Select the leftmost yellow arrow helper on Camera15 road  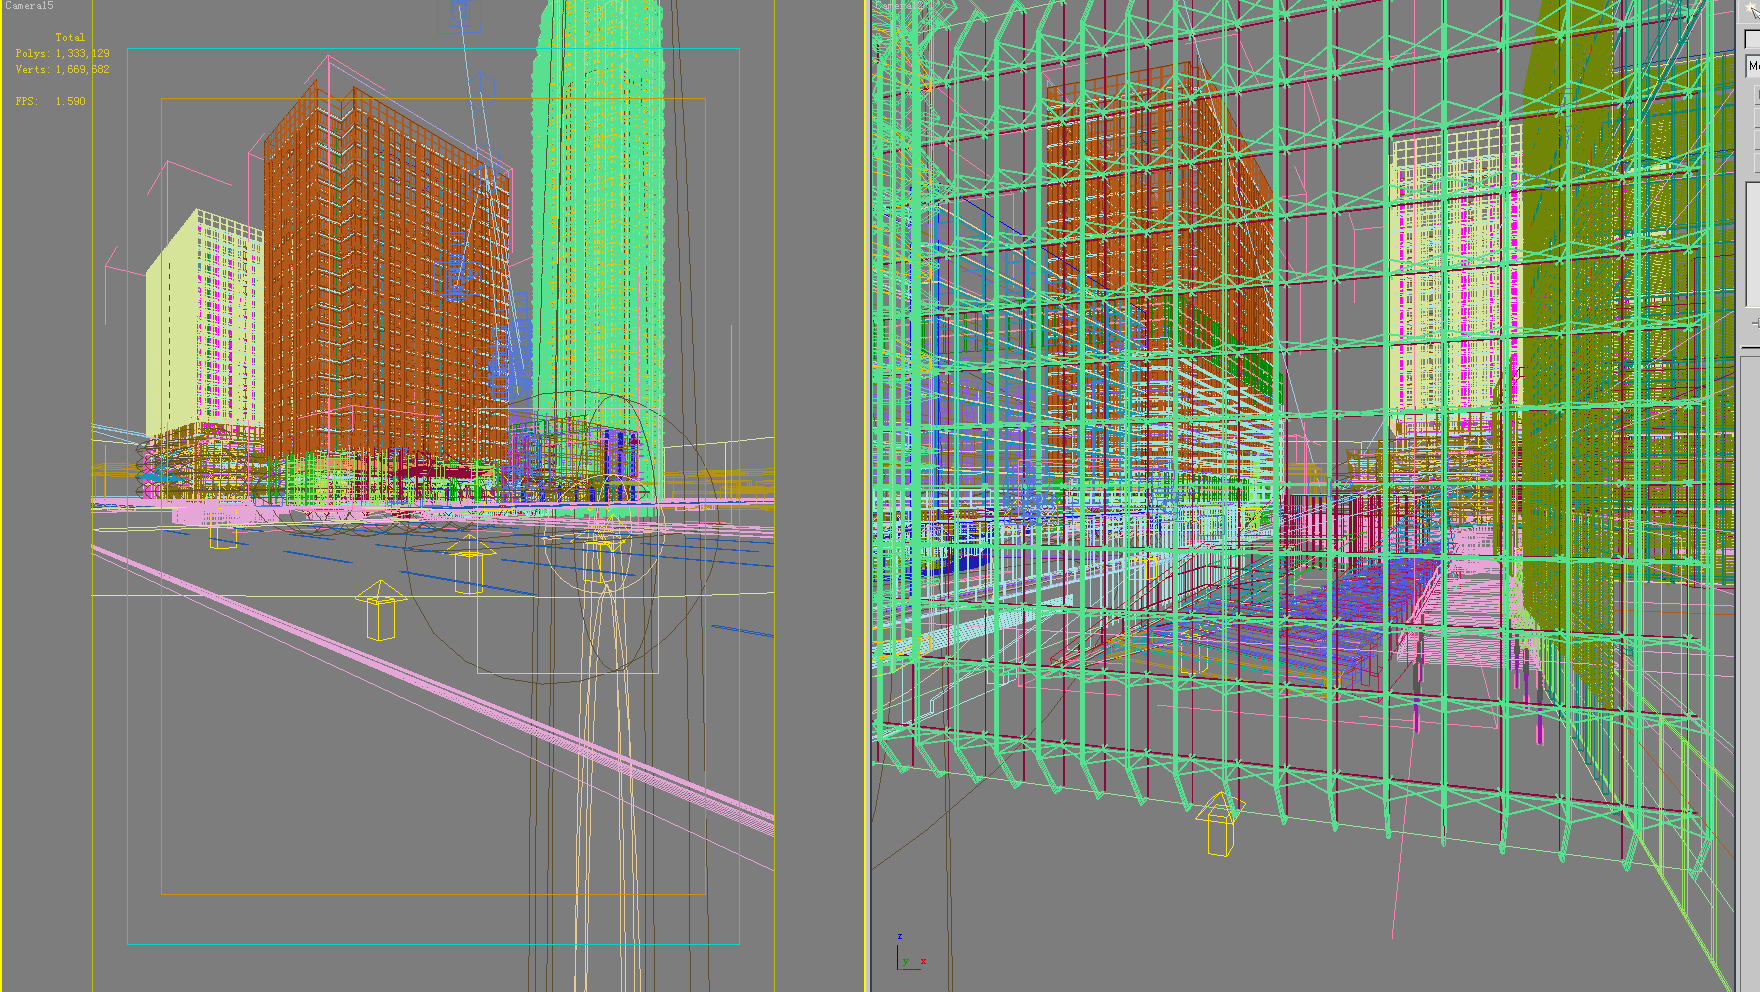coord(380,611)
